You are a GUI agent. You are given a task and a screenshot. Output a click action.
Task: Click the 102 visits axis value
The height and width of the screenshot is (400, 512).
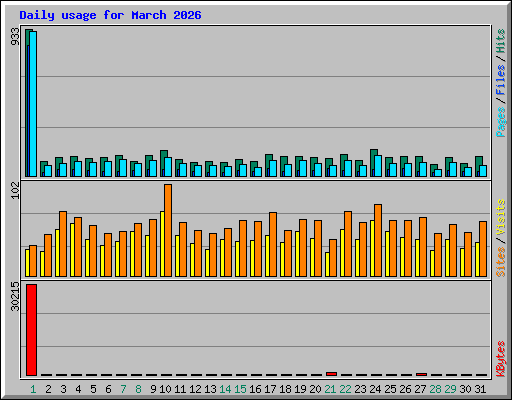(x=15, y=191)
